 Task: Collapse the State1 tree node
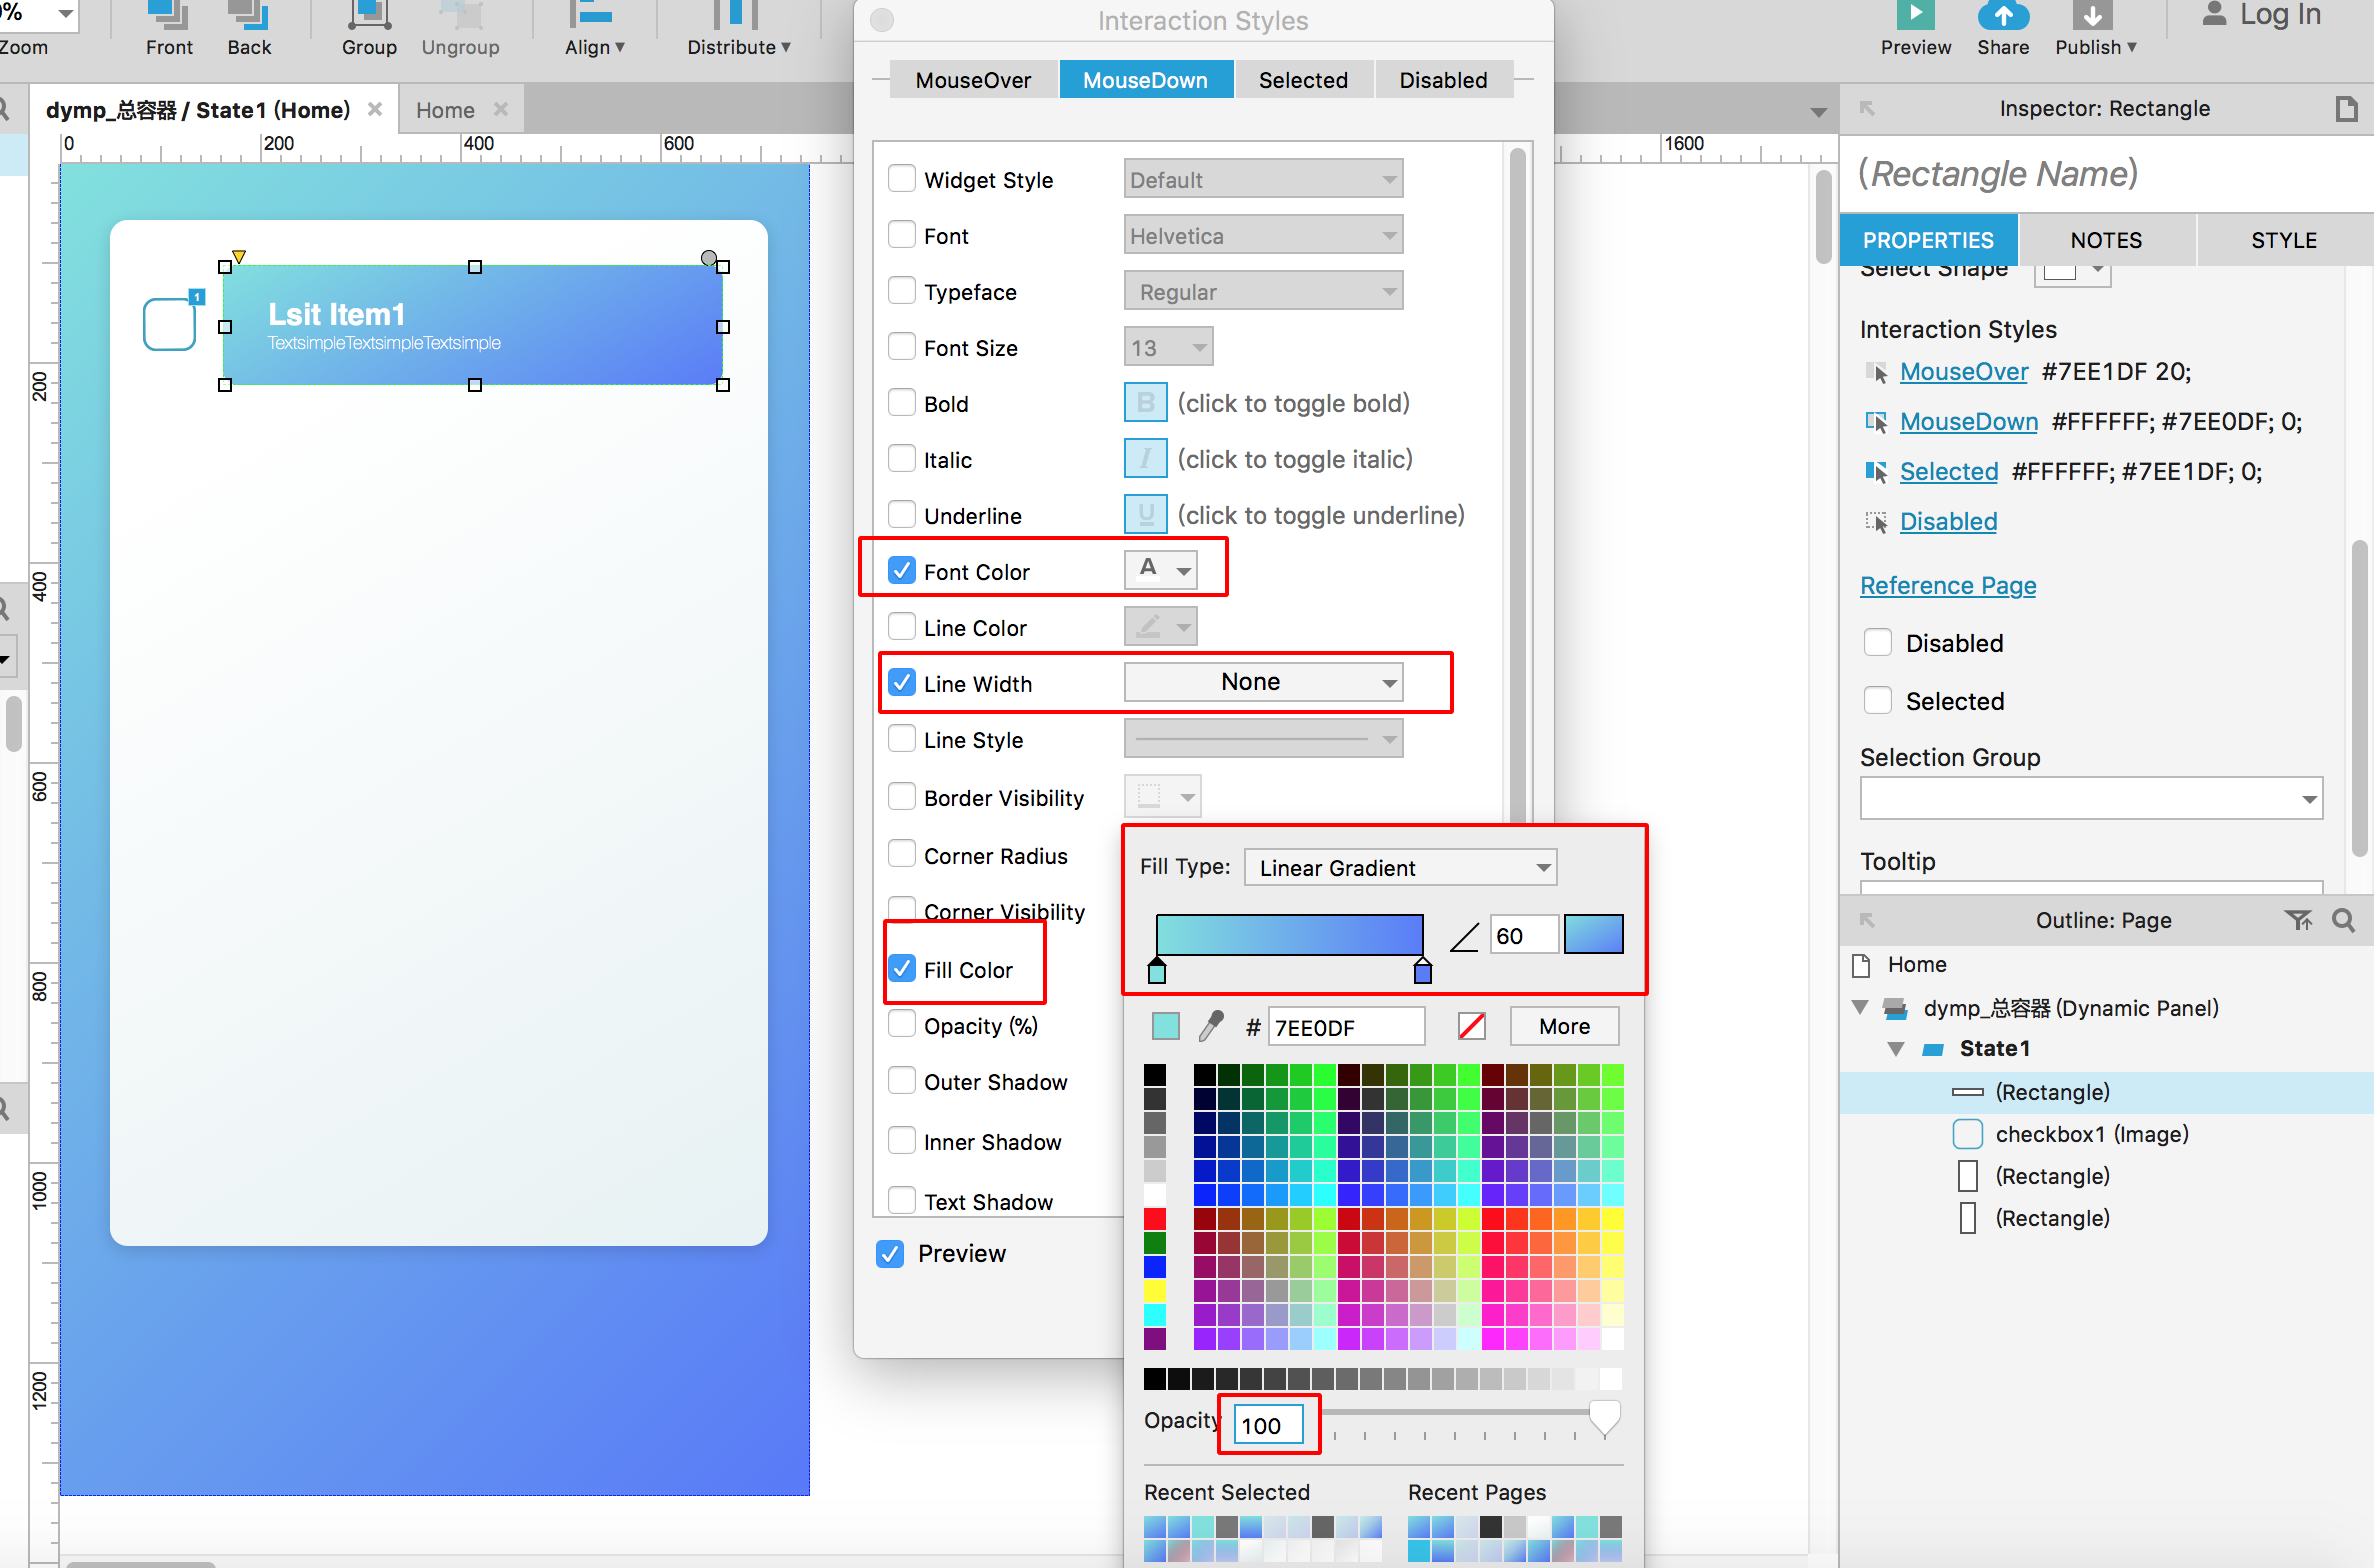click(x=1896, y=1048)
